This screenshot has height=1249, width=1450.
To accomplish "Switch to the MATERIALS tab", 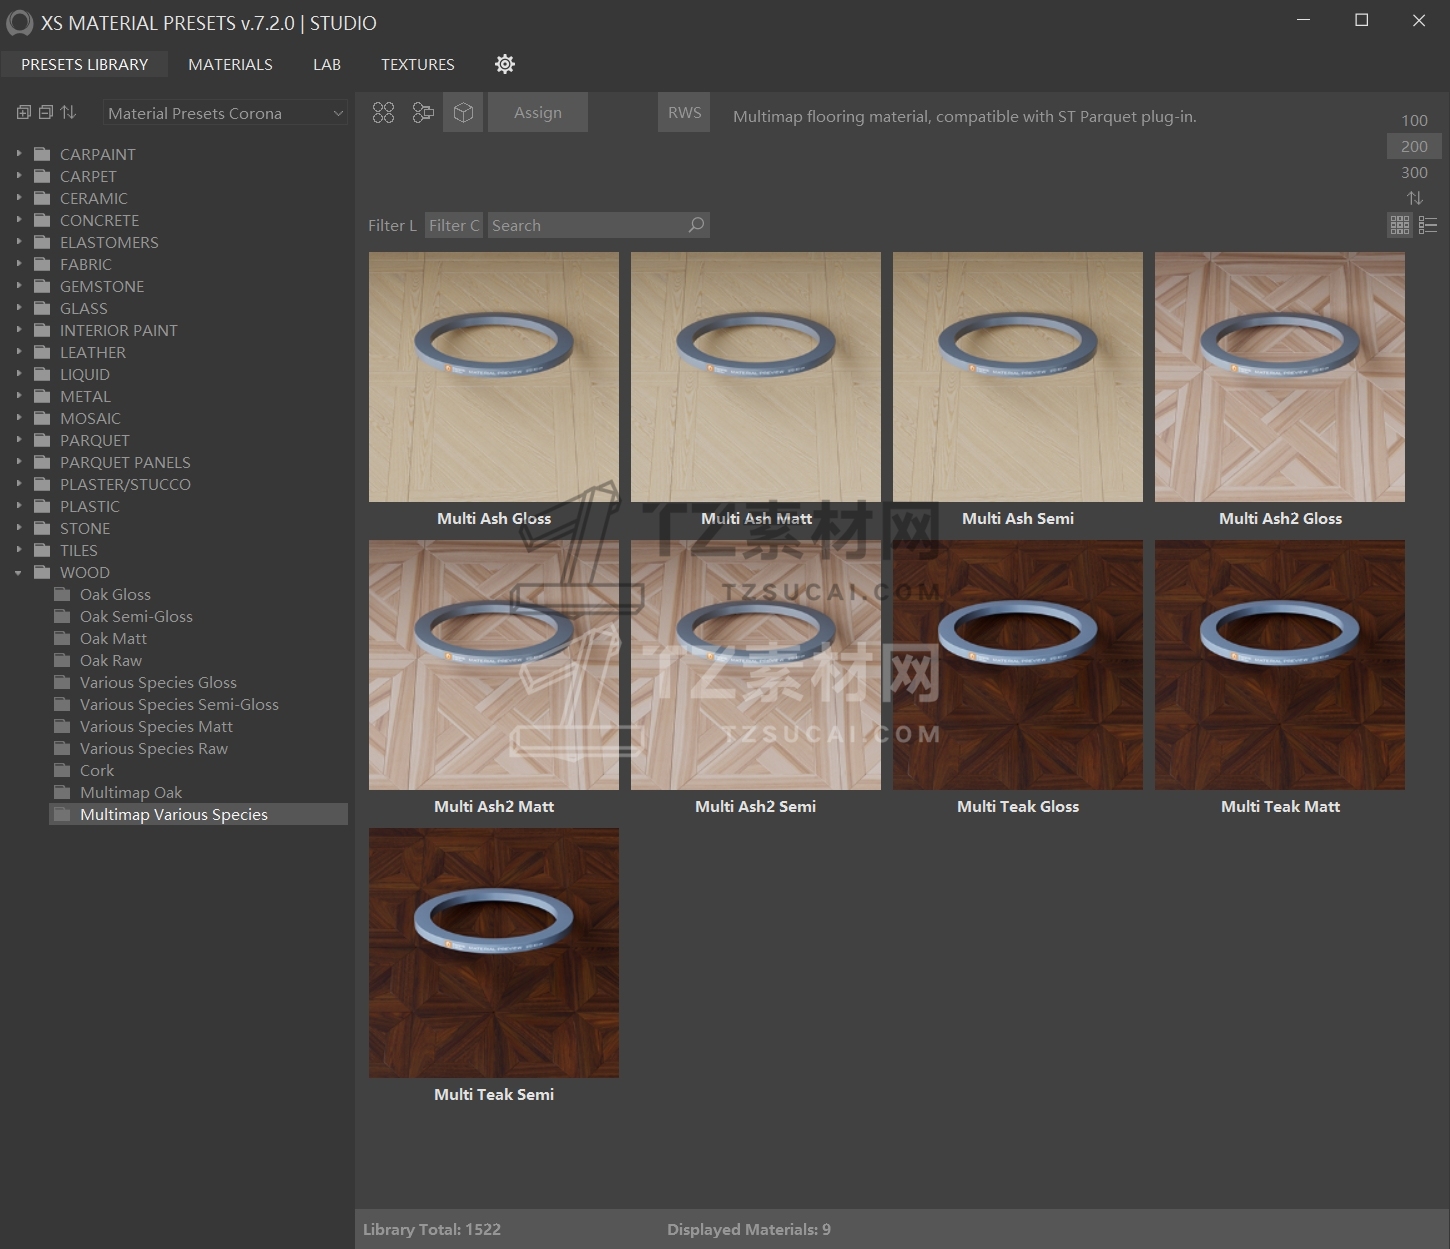I will click(x=230, y=64).
